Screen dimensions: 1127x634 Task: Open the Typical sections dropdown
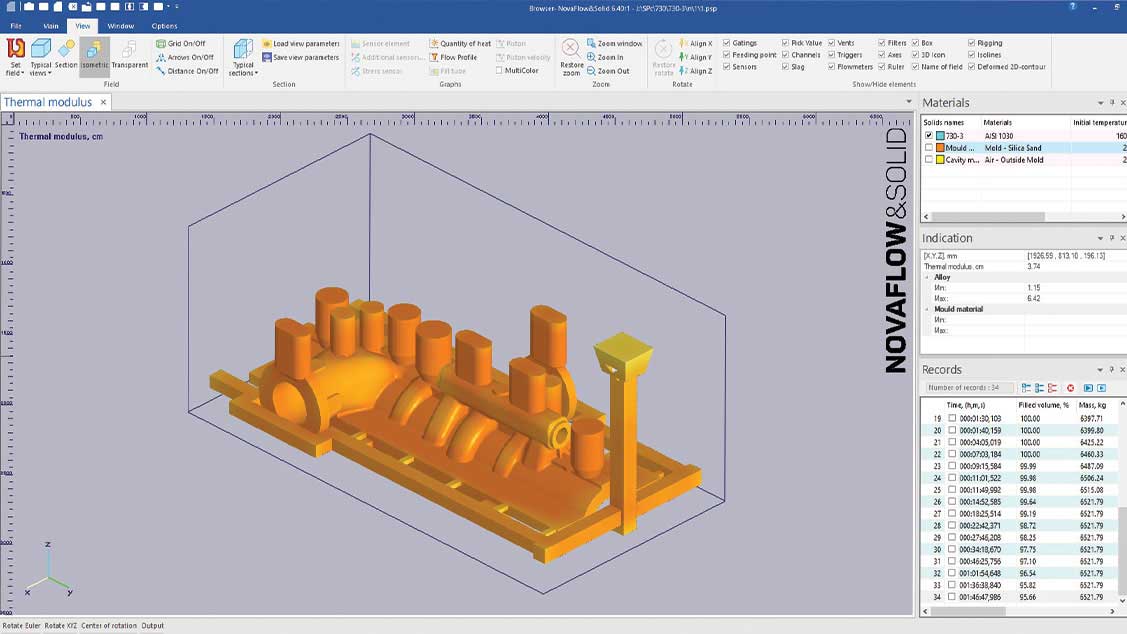pyautogui.click(x=243, y=68)
